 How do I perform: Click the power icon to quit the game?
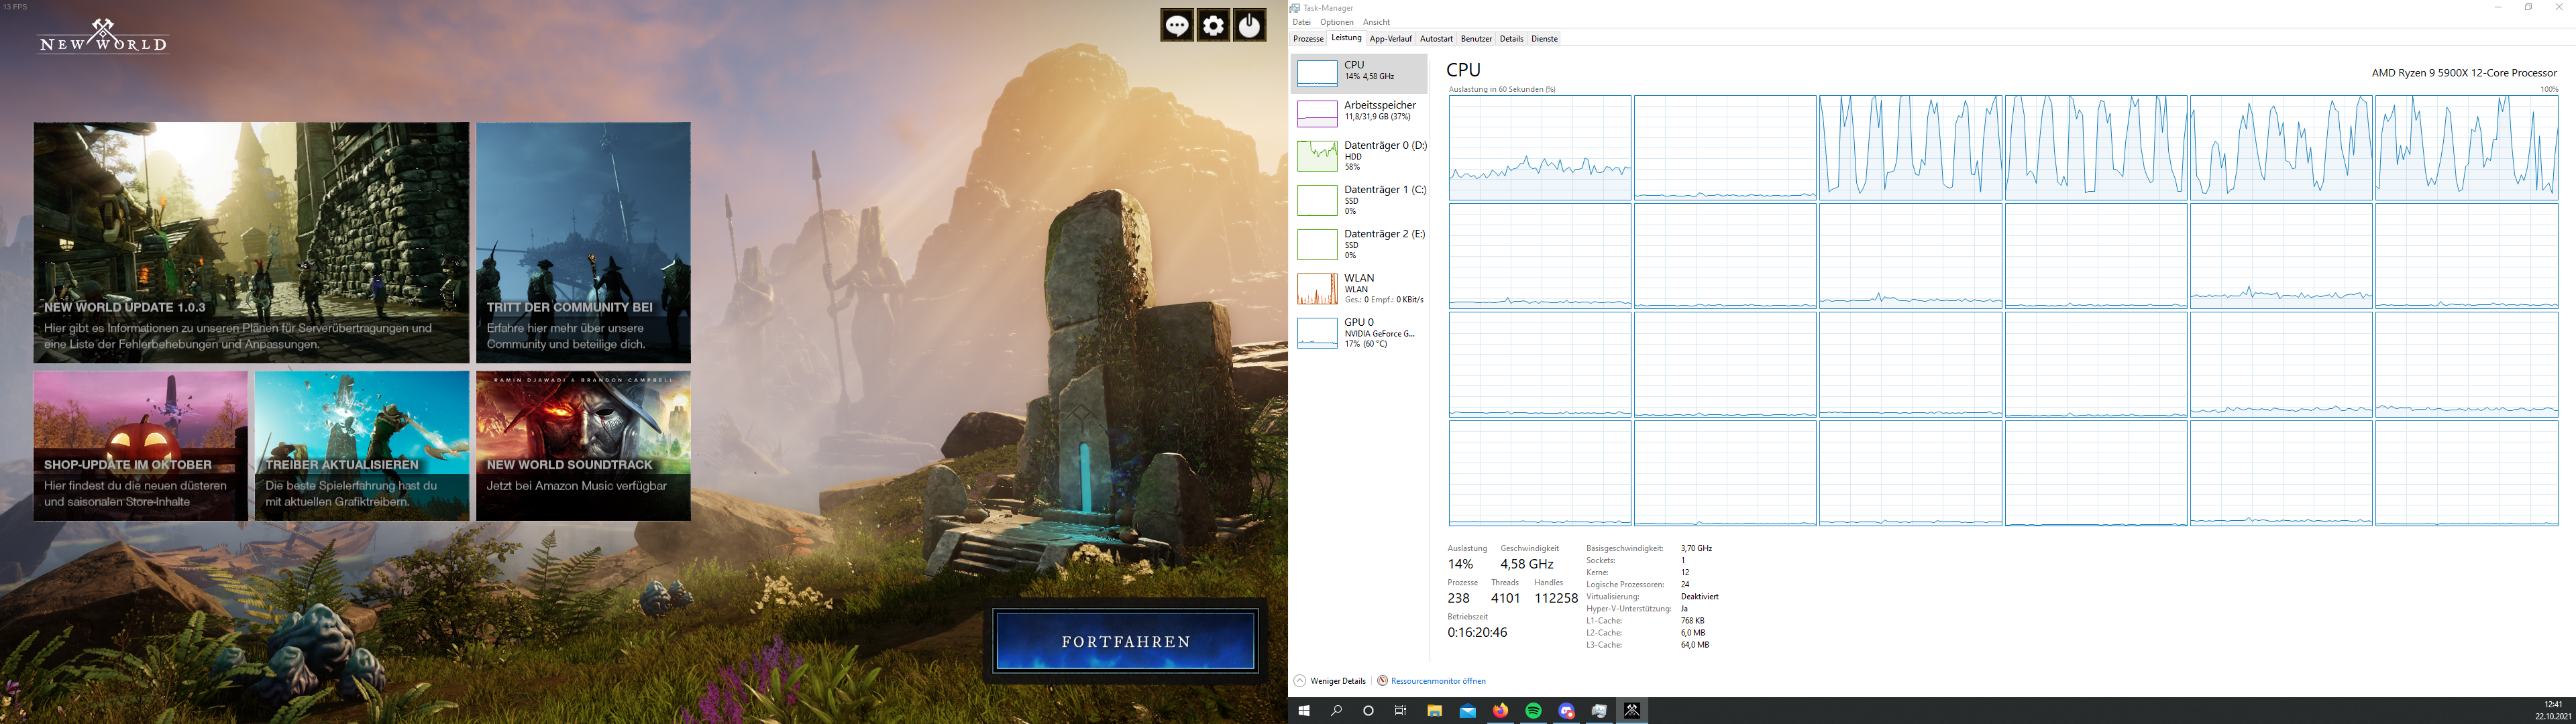coord(1249,26)
